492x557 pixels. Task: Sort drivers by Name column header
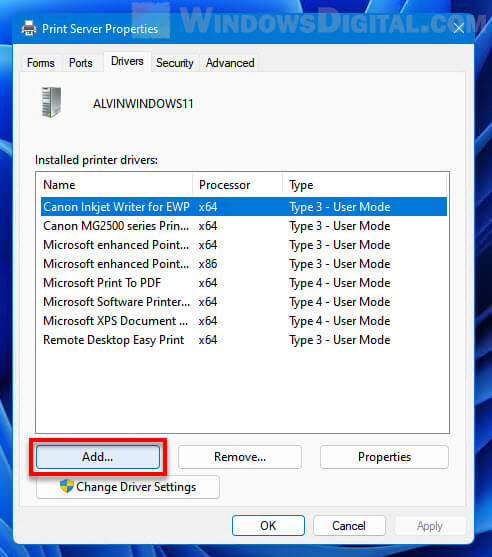point(117,185)
